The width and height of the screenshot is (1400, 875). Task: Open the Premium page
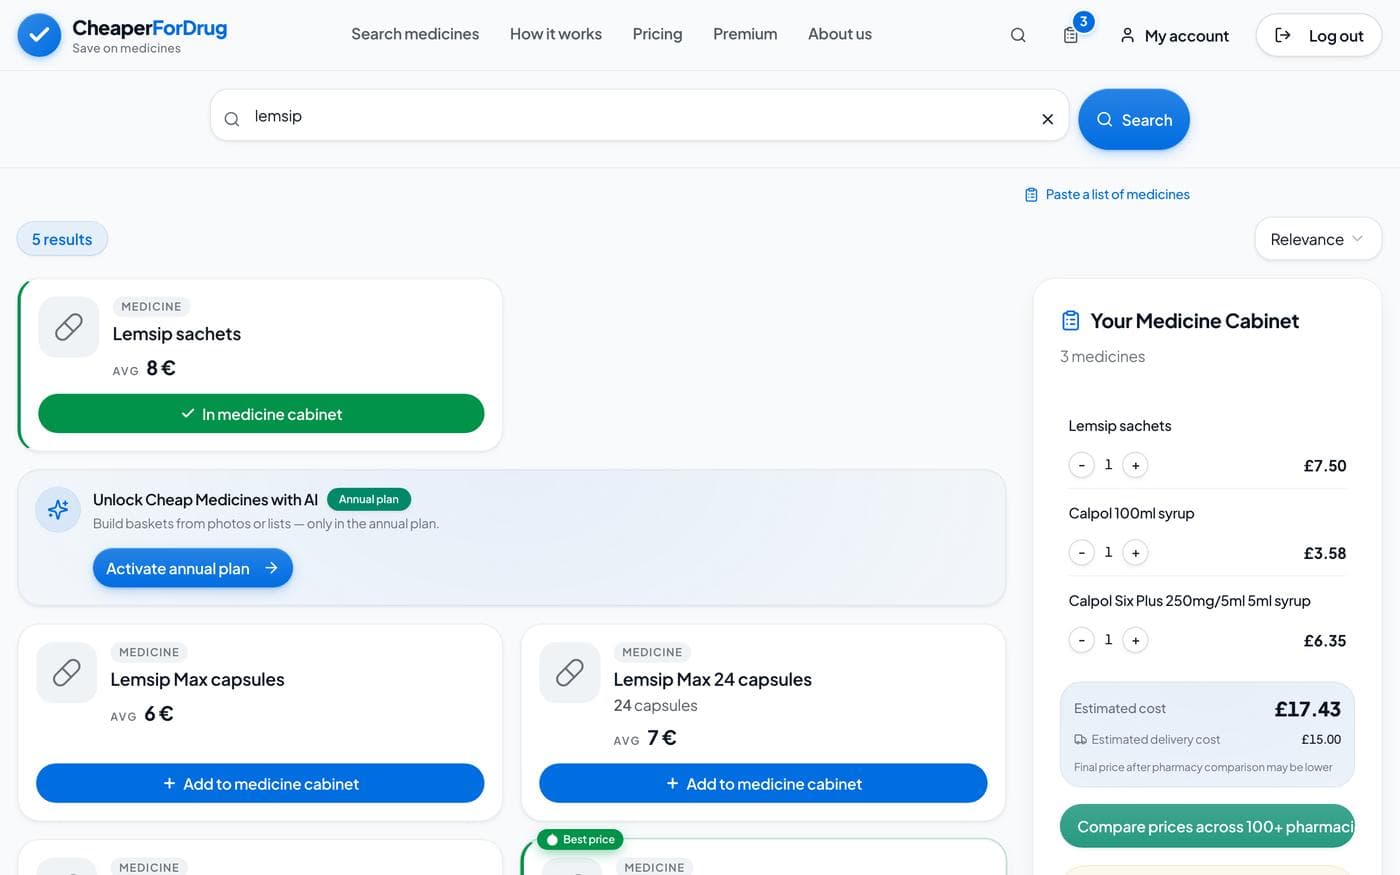point(745,34)
